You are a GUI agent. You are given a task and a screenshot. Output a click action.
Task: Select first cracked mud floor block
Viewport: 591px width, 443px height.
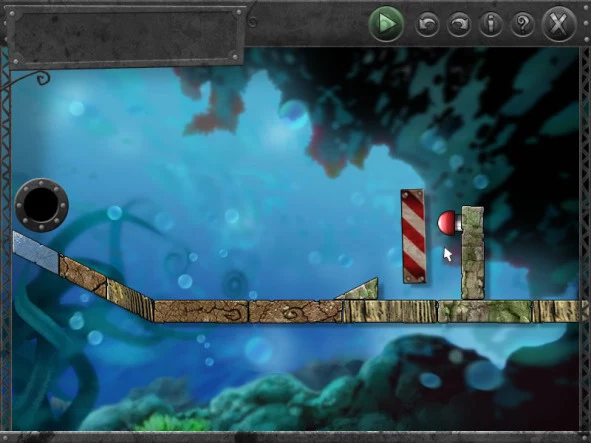click(x=201, y=311)
